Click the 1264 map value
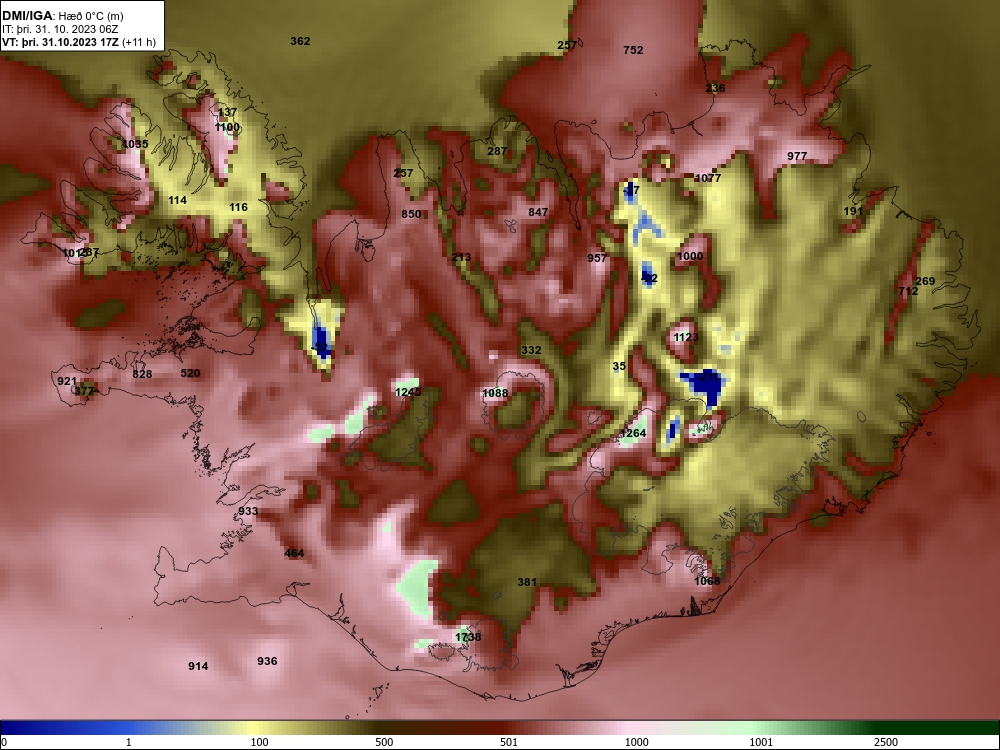The height and width of the screenshot is (750, 1000). click(x=633, y=434)
